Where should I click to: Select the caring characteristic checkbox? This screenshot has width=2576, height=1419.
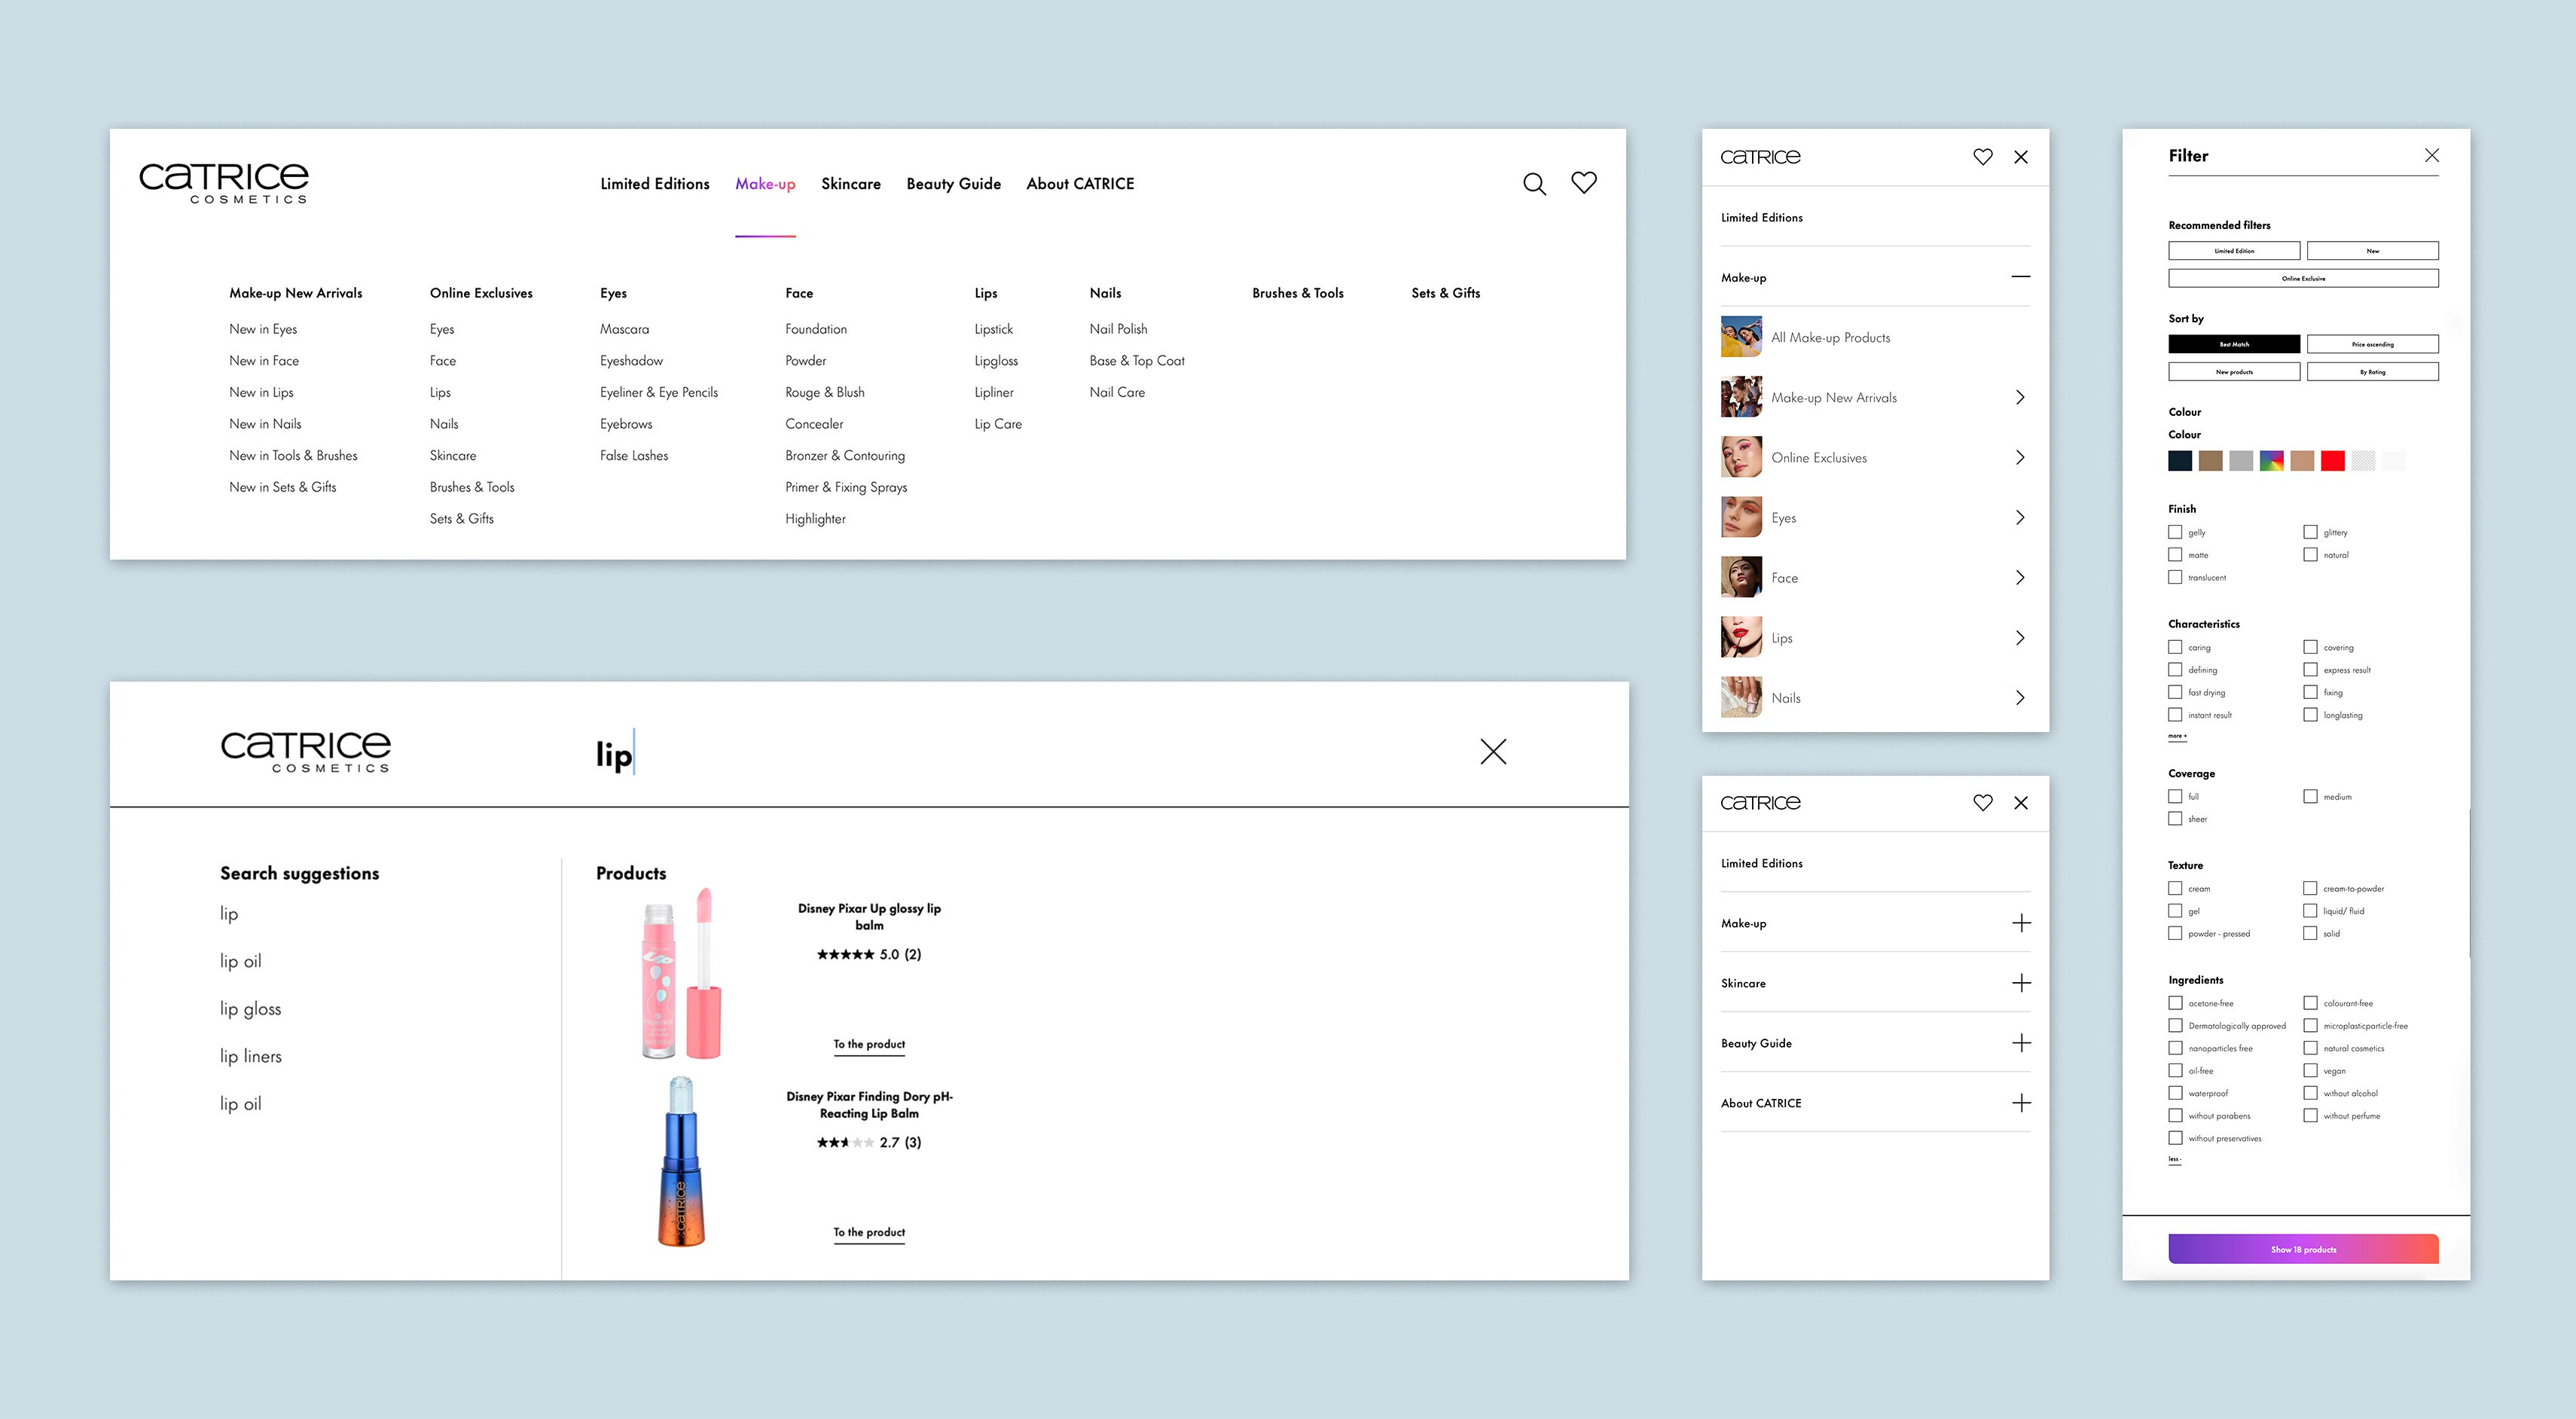[x=2175, y=647]
